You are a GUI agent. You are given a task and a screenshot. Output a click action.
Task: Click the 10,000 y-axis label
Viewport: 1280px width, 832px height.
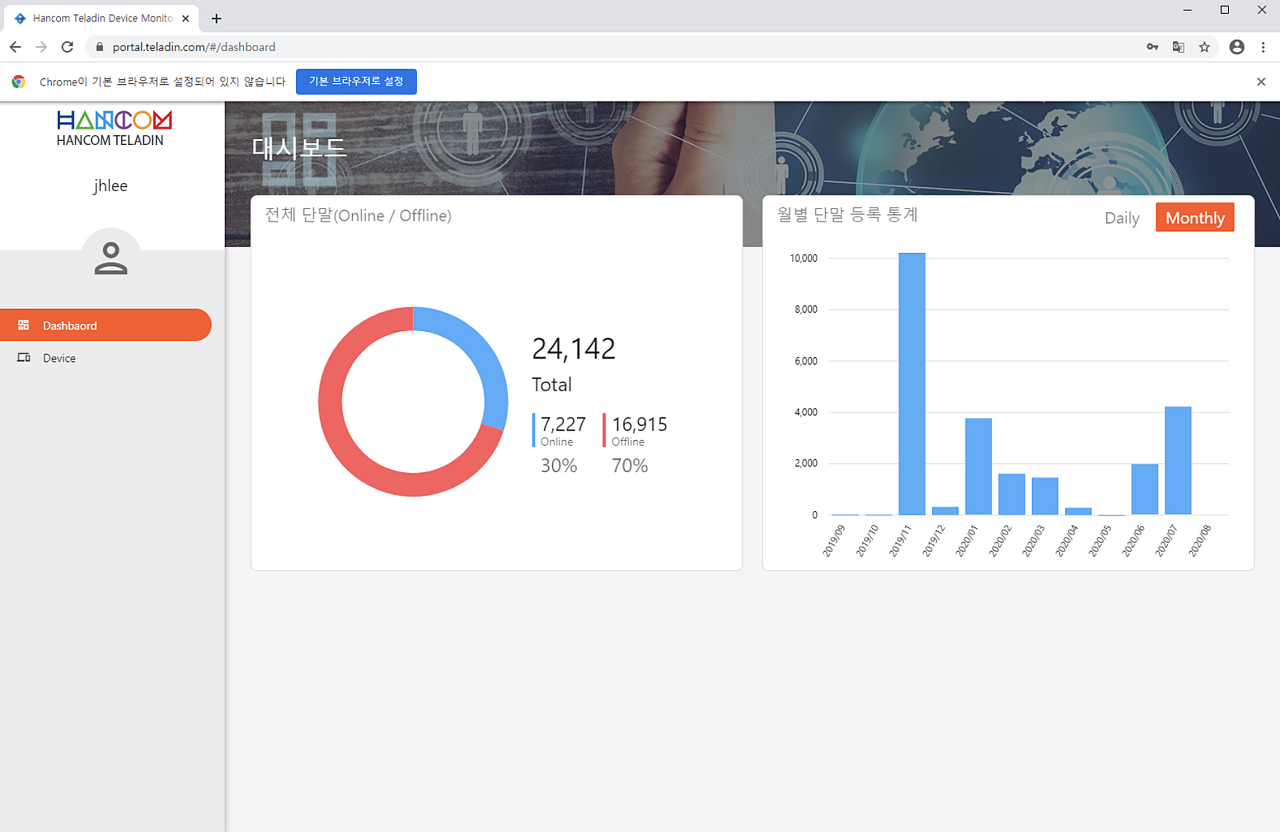click(x=804, y=258)
